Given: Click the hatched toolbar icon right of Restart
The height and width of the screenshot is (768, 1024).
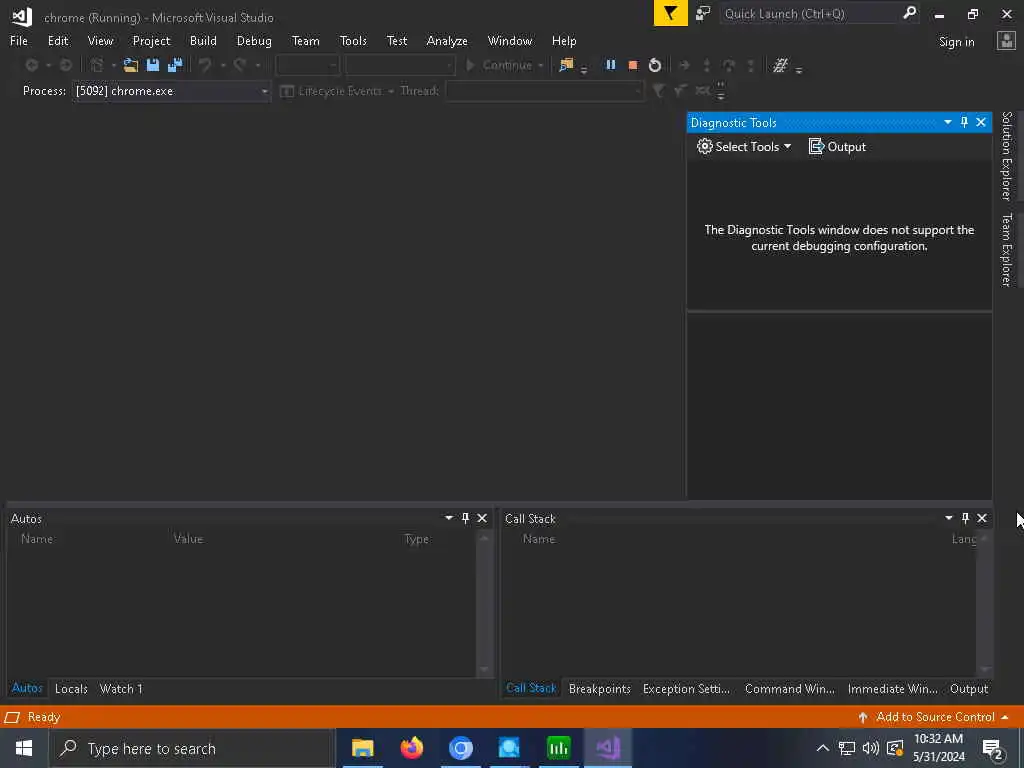Looking at the screenshot, I should (x=780, y=65).
